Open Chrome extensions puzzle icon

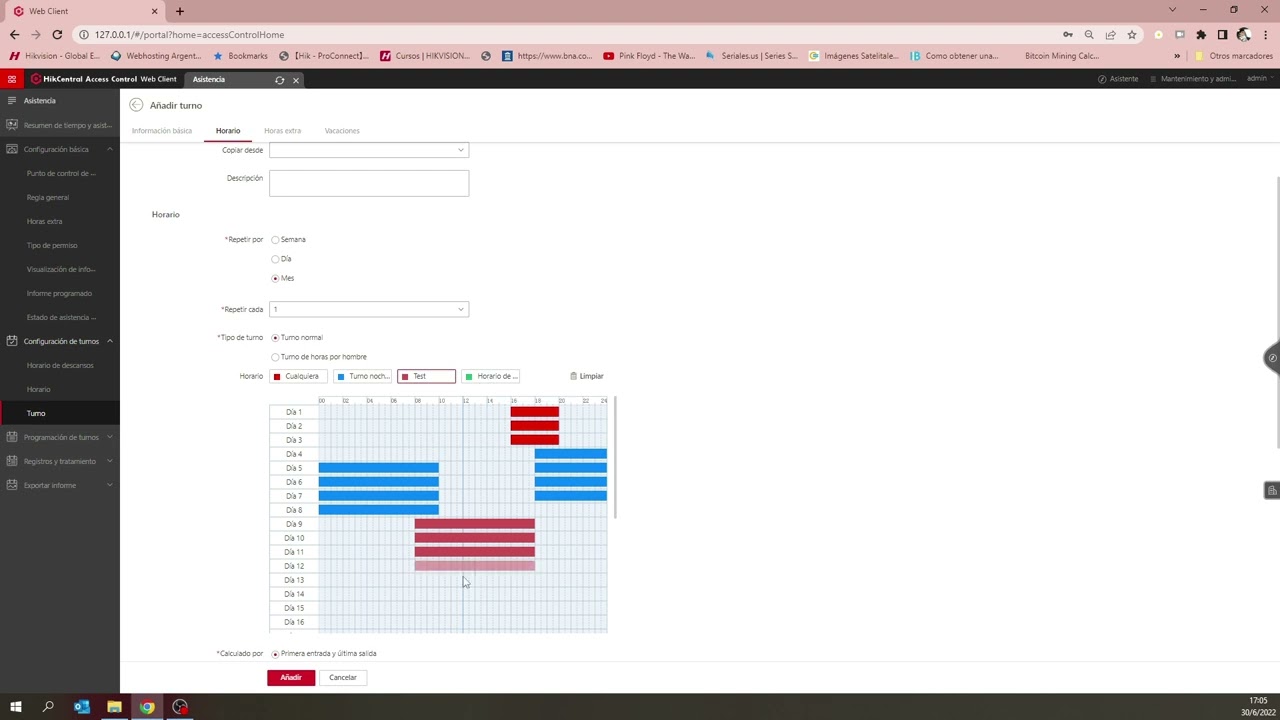[x=1201, y=35]
